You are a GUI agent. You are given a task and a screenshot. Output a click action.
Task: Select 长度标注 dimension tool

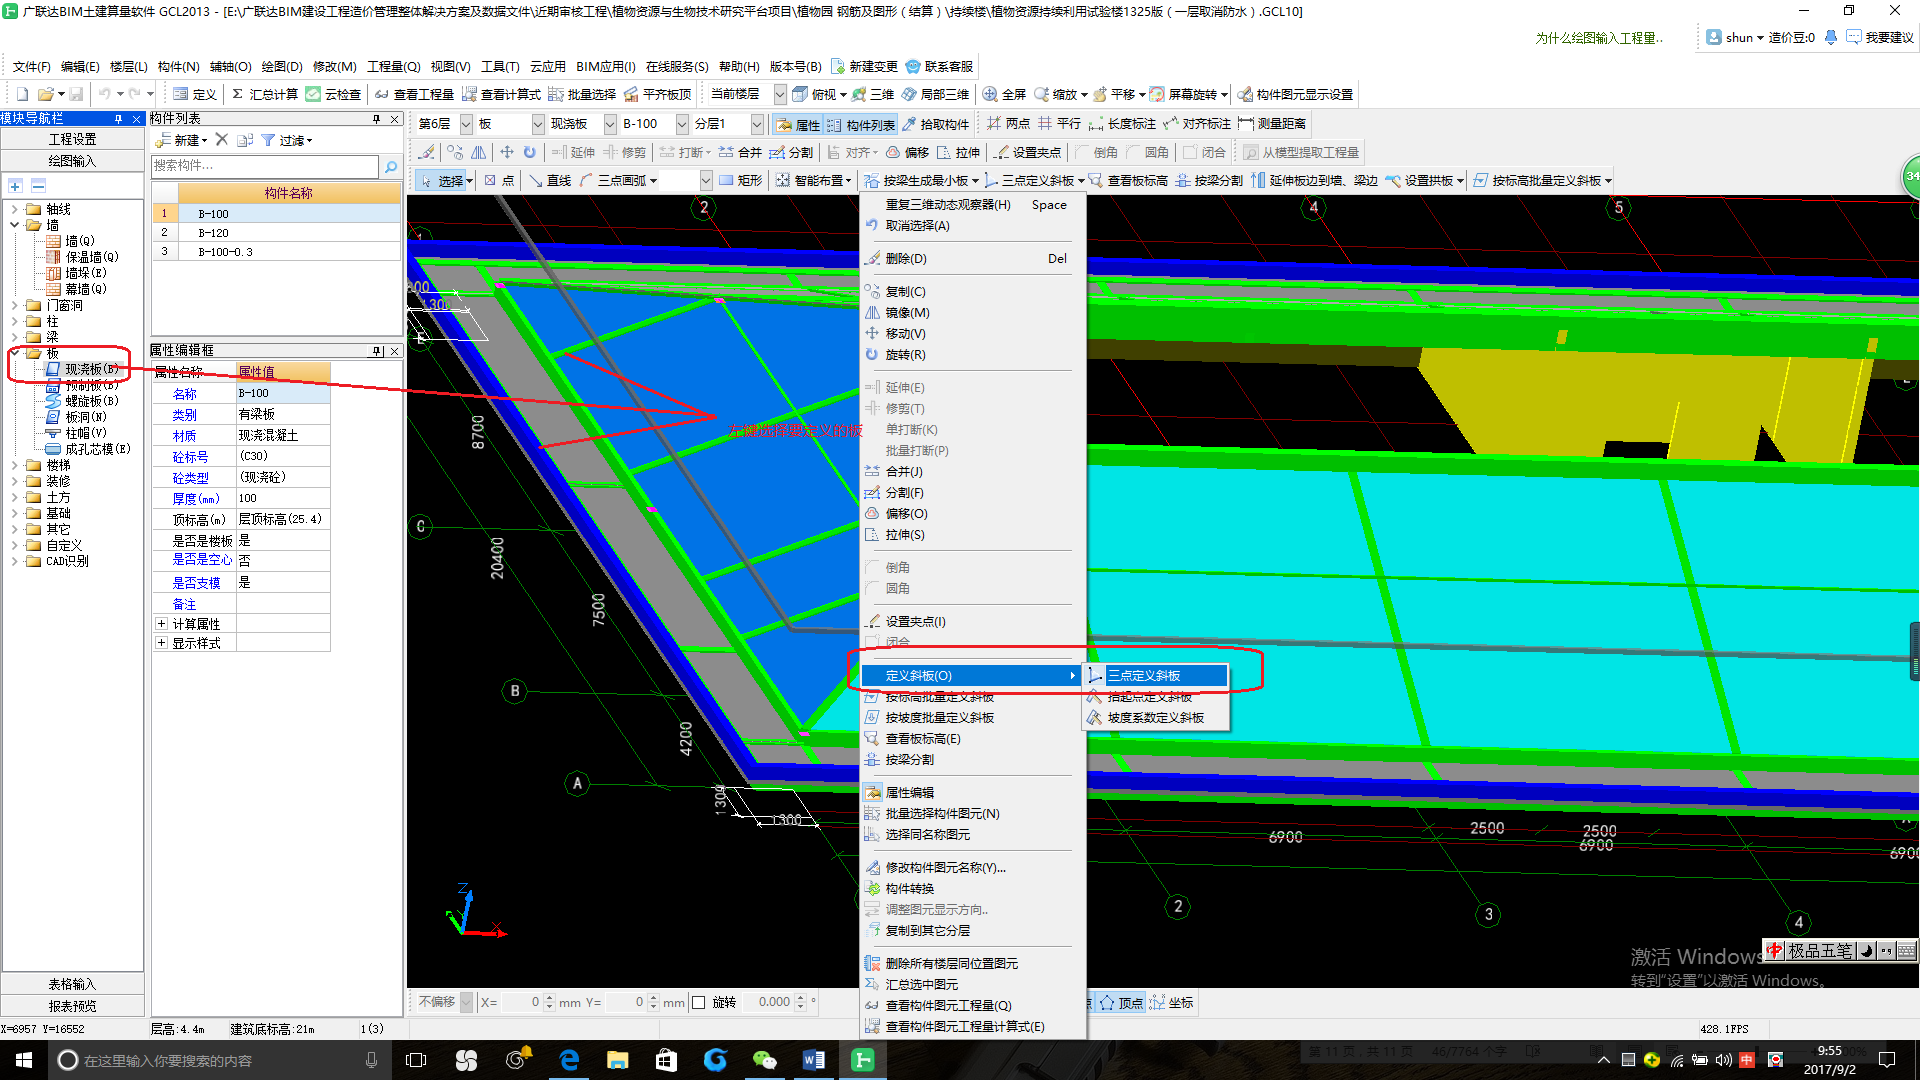tap(1122, 124)
